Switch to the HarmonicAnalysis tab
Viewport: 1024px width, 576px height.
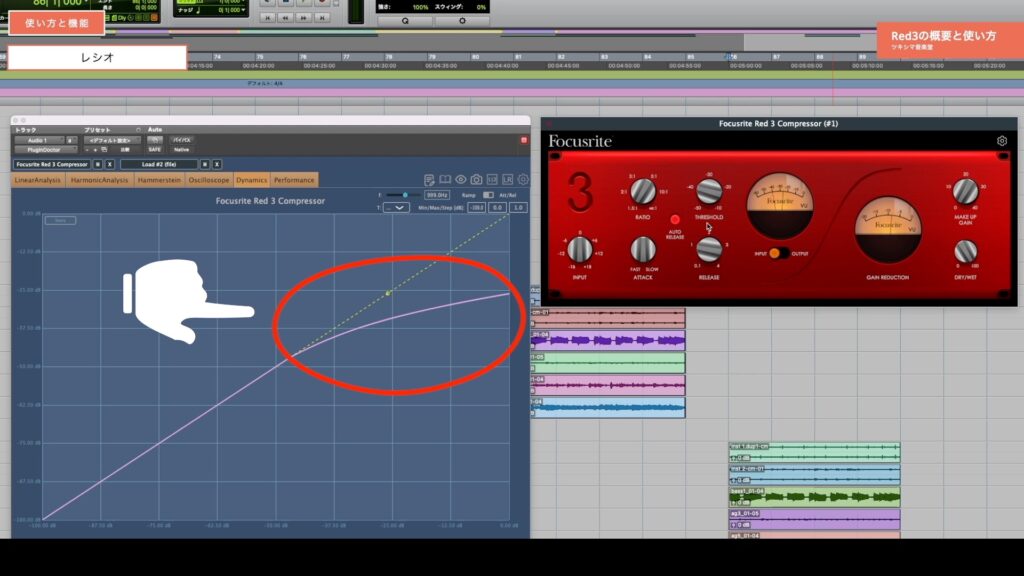point(100,180)
